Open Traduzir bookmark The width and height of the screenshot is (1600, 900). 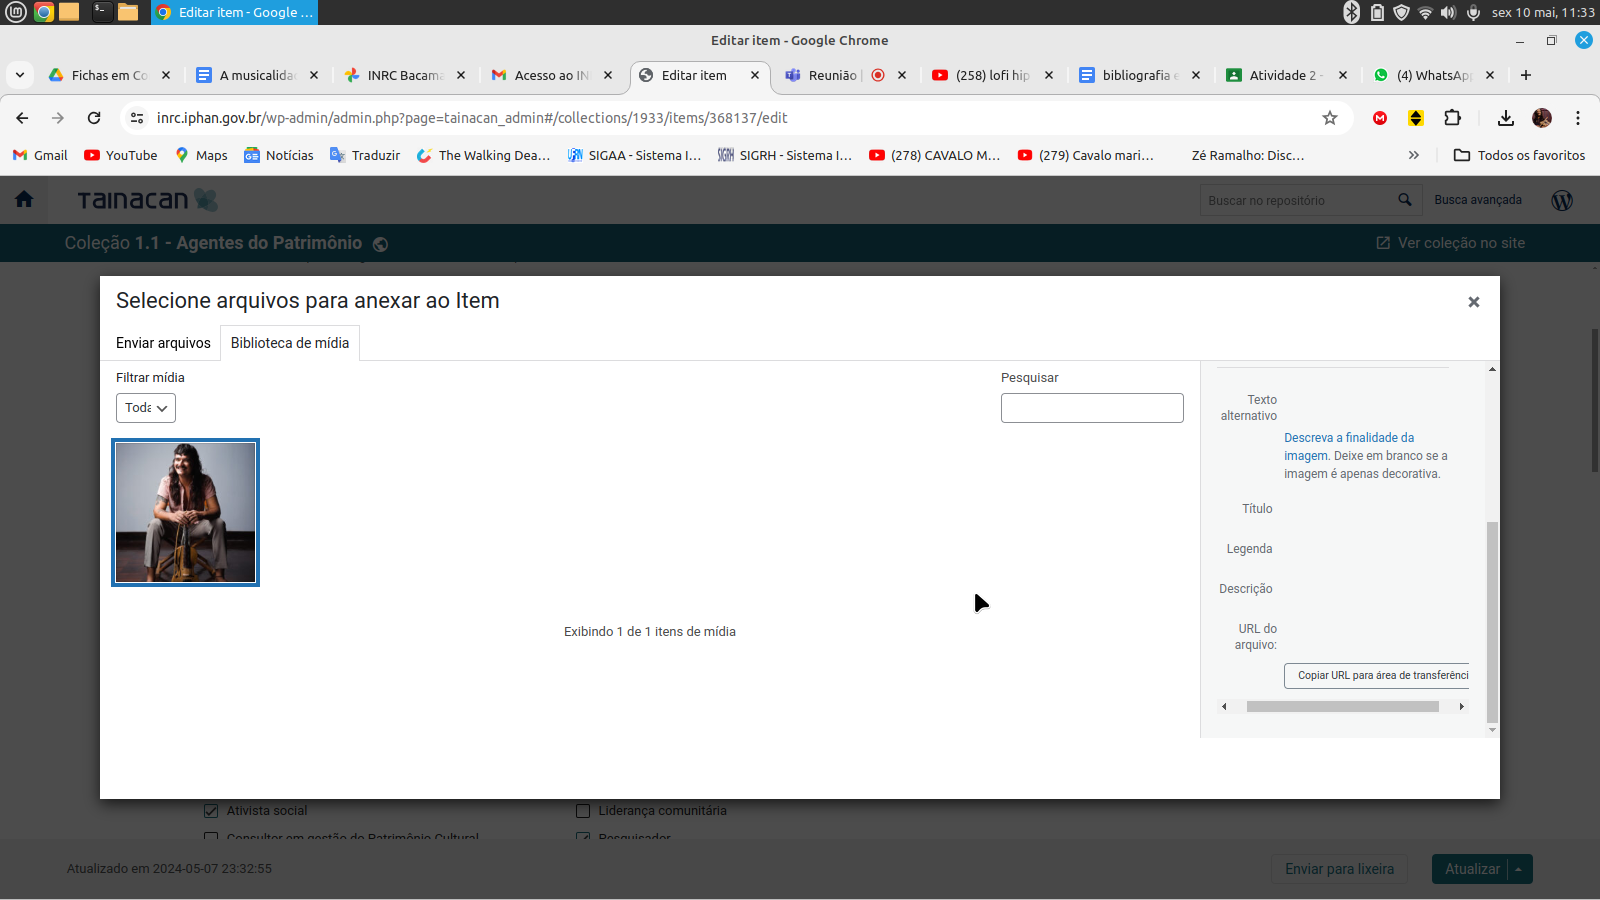[365, 155]
